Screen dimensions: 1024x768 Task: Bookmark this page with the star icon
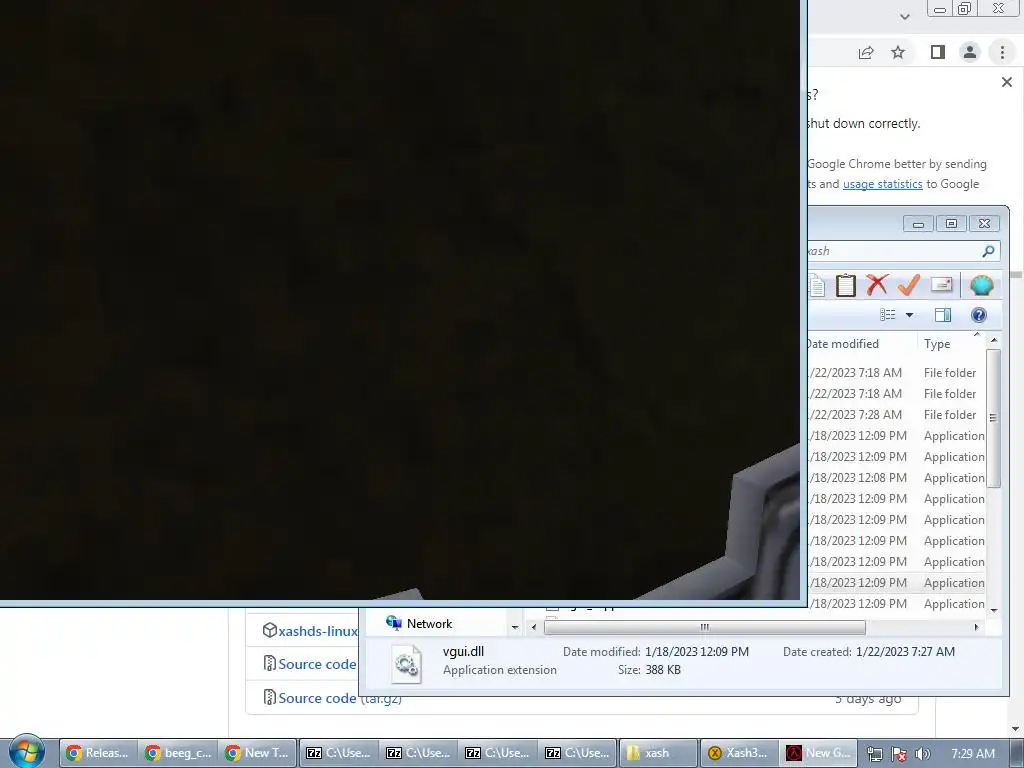(899, 52)
